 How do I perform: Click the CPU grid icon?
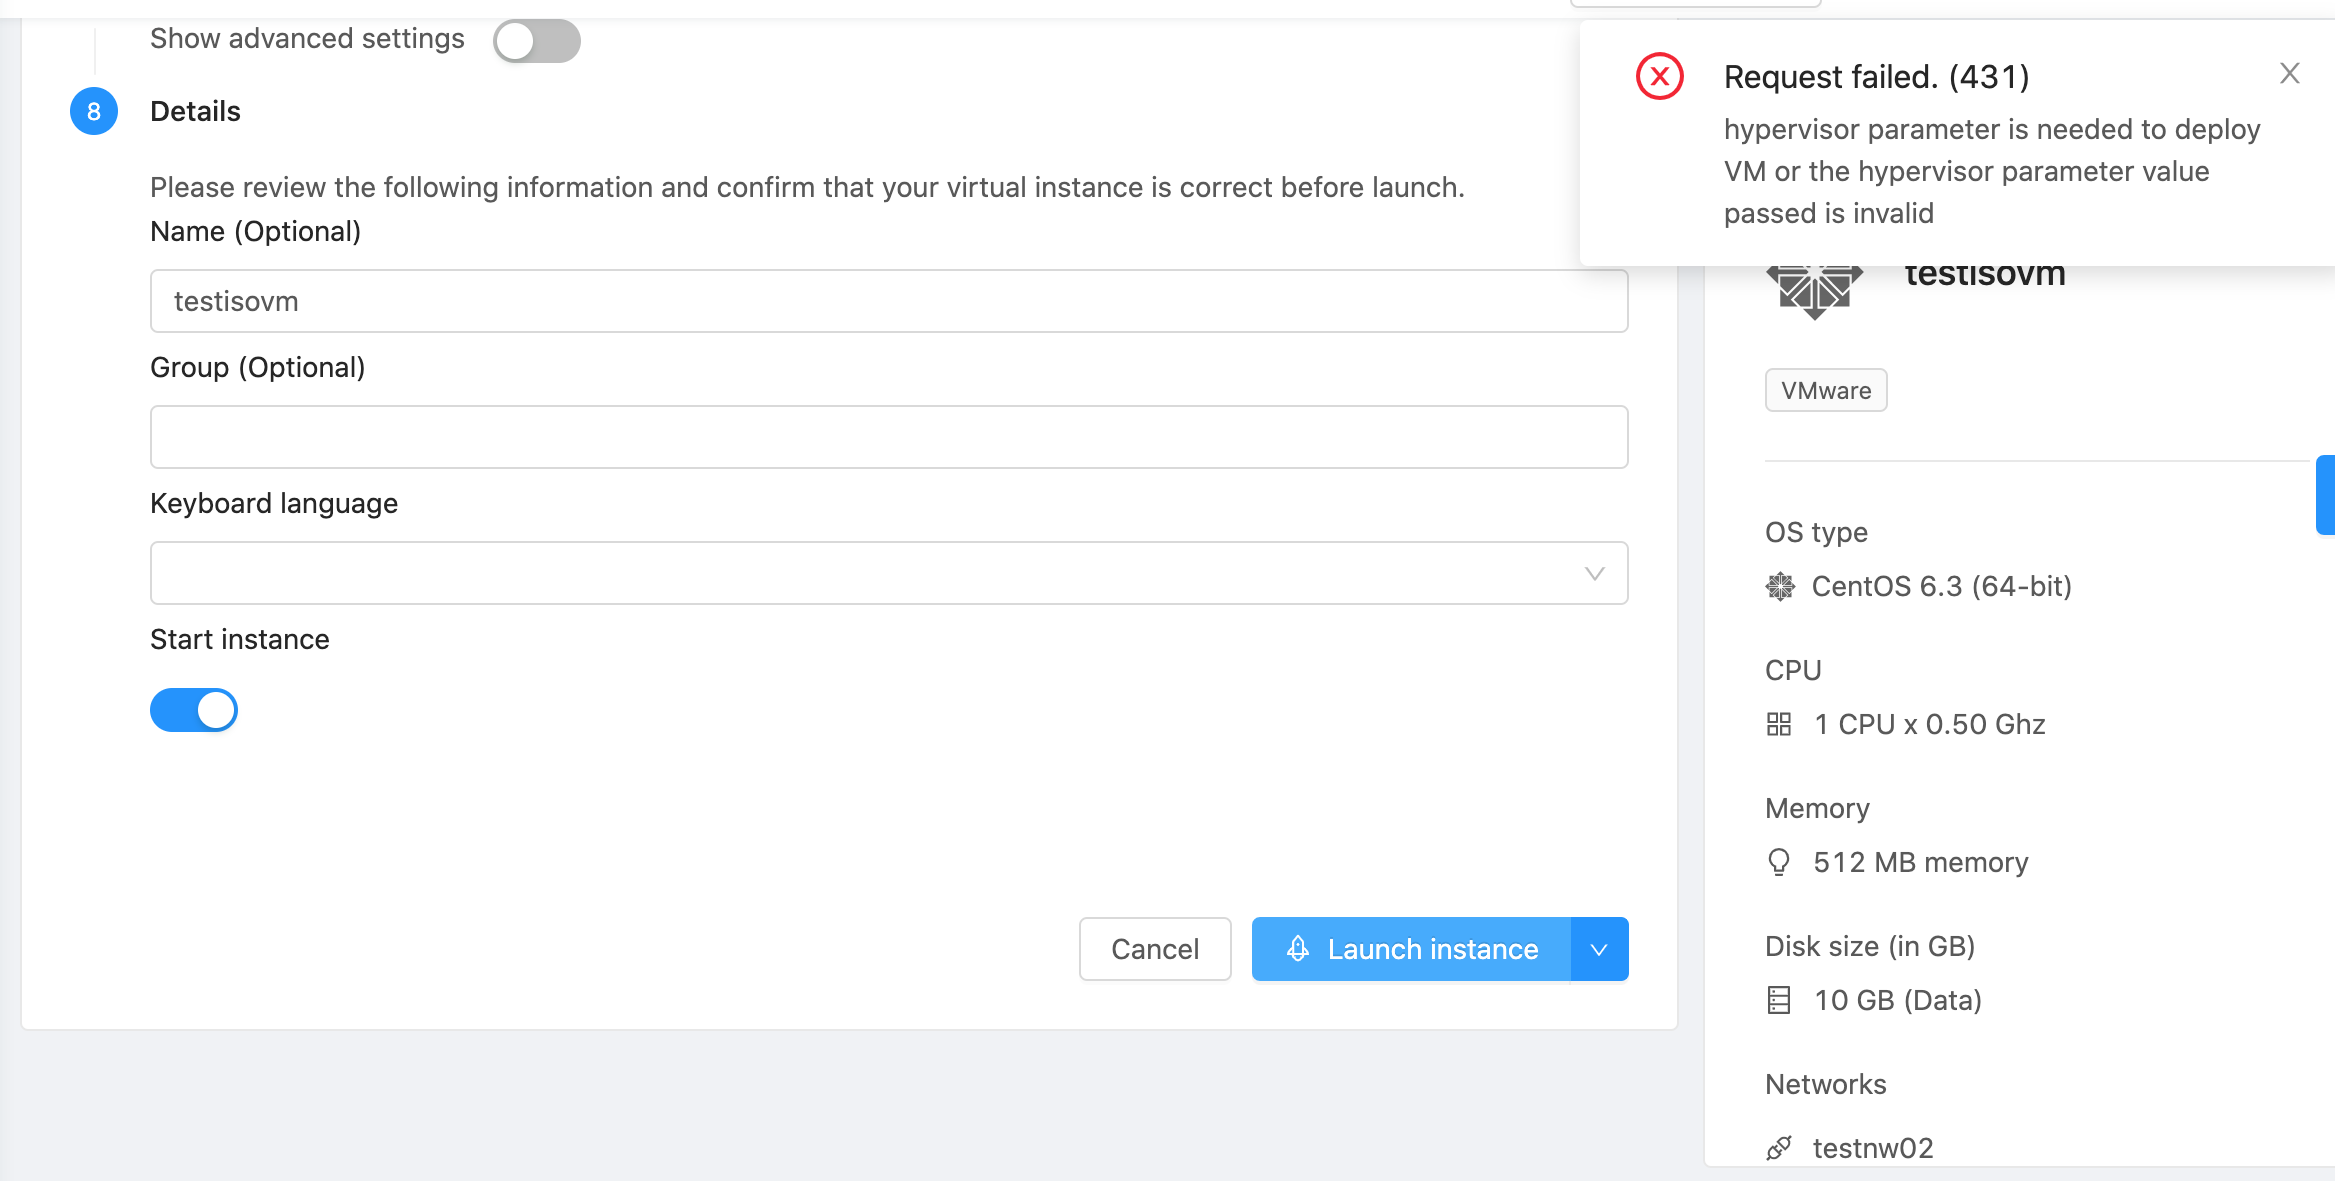tap(1779, 724)
